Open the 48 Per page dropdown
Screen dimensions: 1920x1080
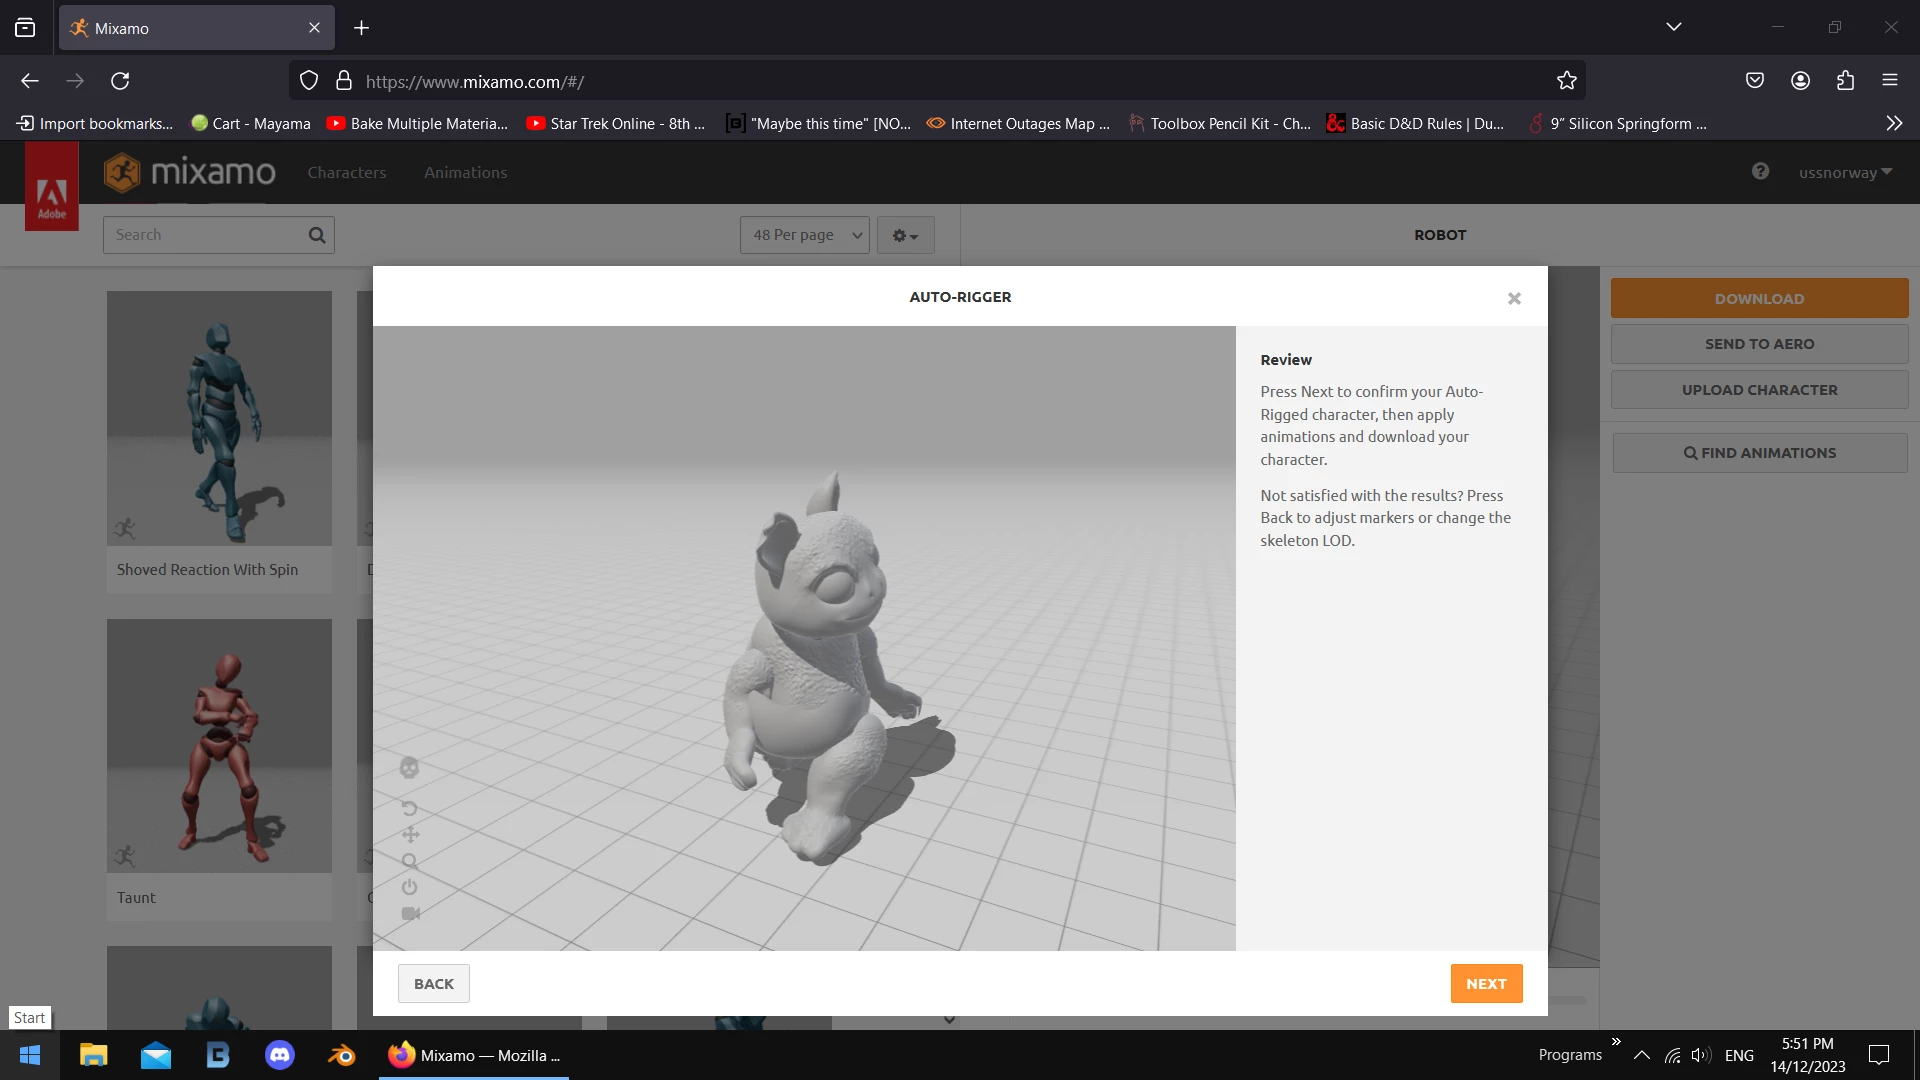coord(805,235)
